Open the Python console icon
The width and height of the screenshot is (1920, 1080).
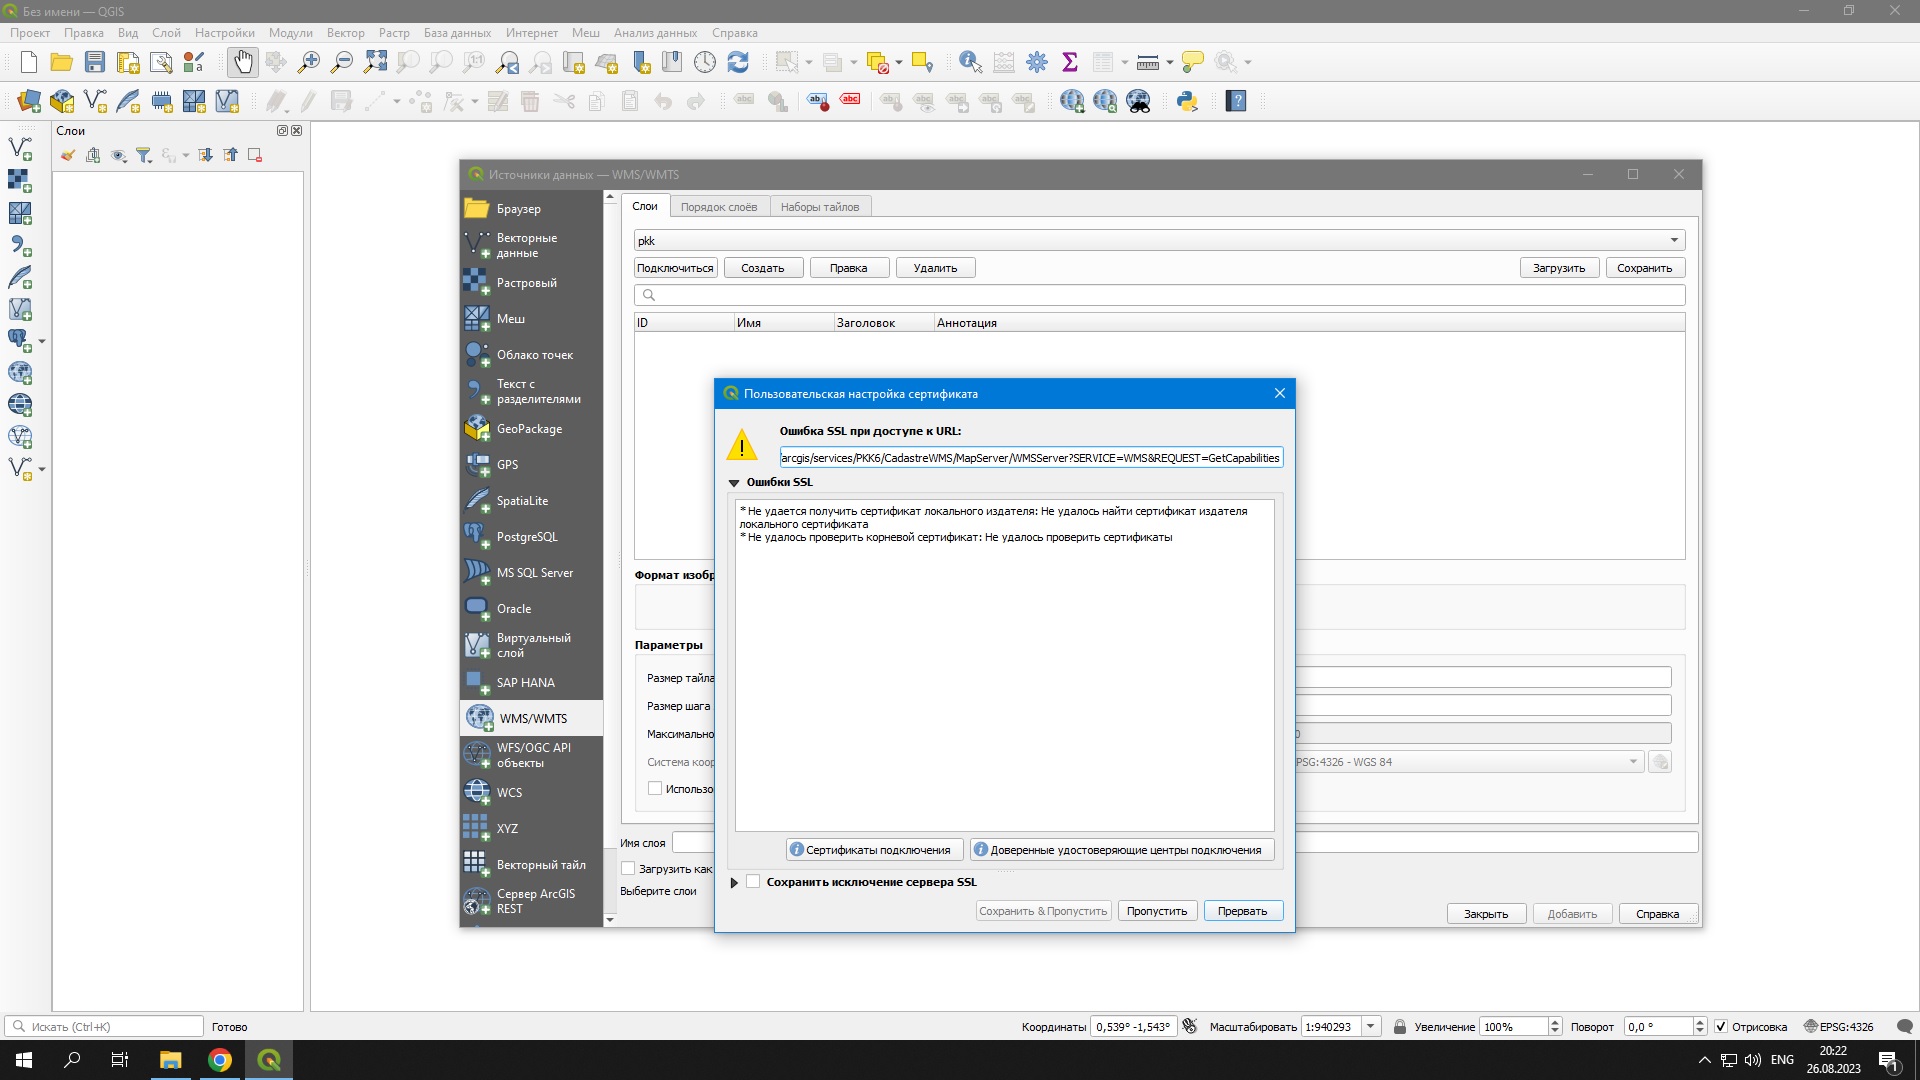[x=1187, y=101]
